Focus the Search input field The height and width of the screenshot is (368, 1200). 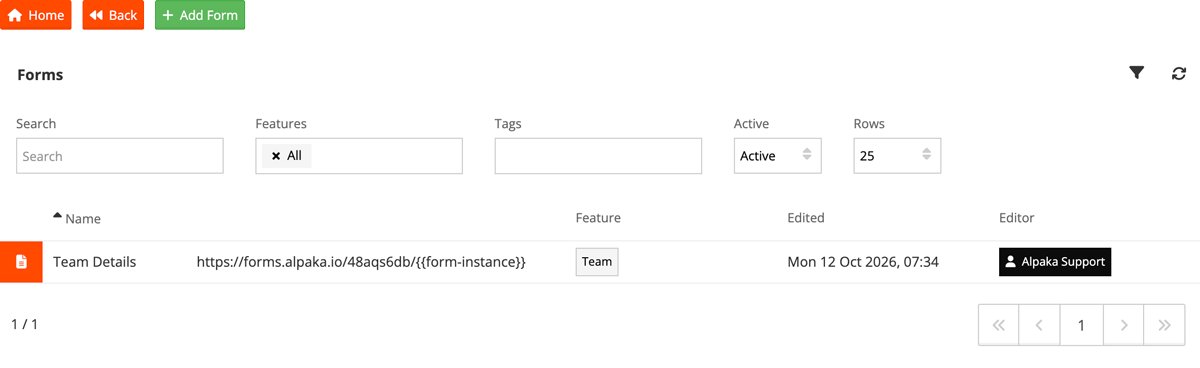point(120,156)
